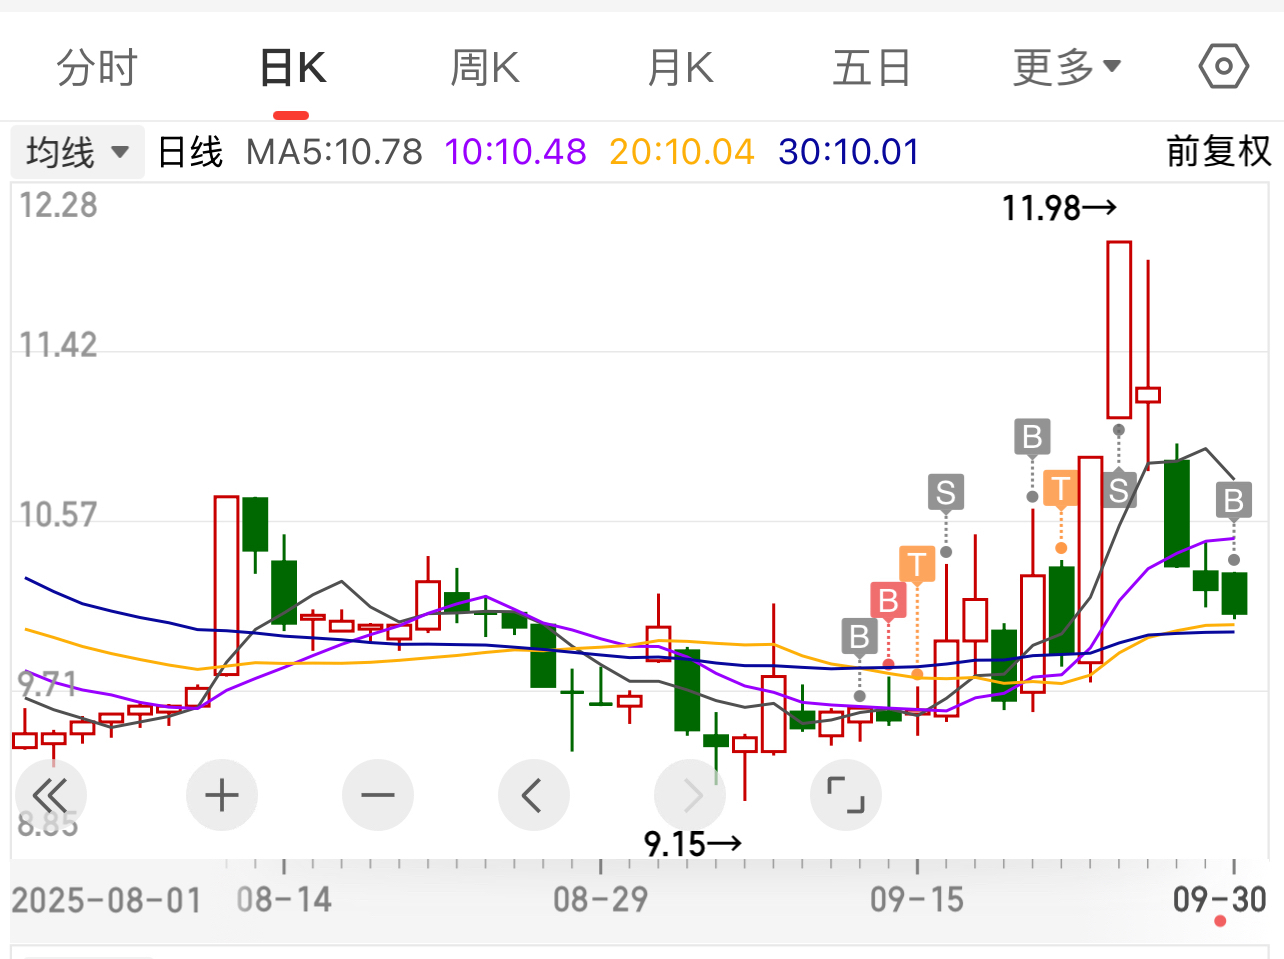Tap the 08-14 date axis label
Screen dimensions: 1284x959
coord(284,899)
